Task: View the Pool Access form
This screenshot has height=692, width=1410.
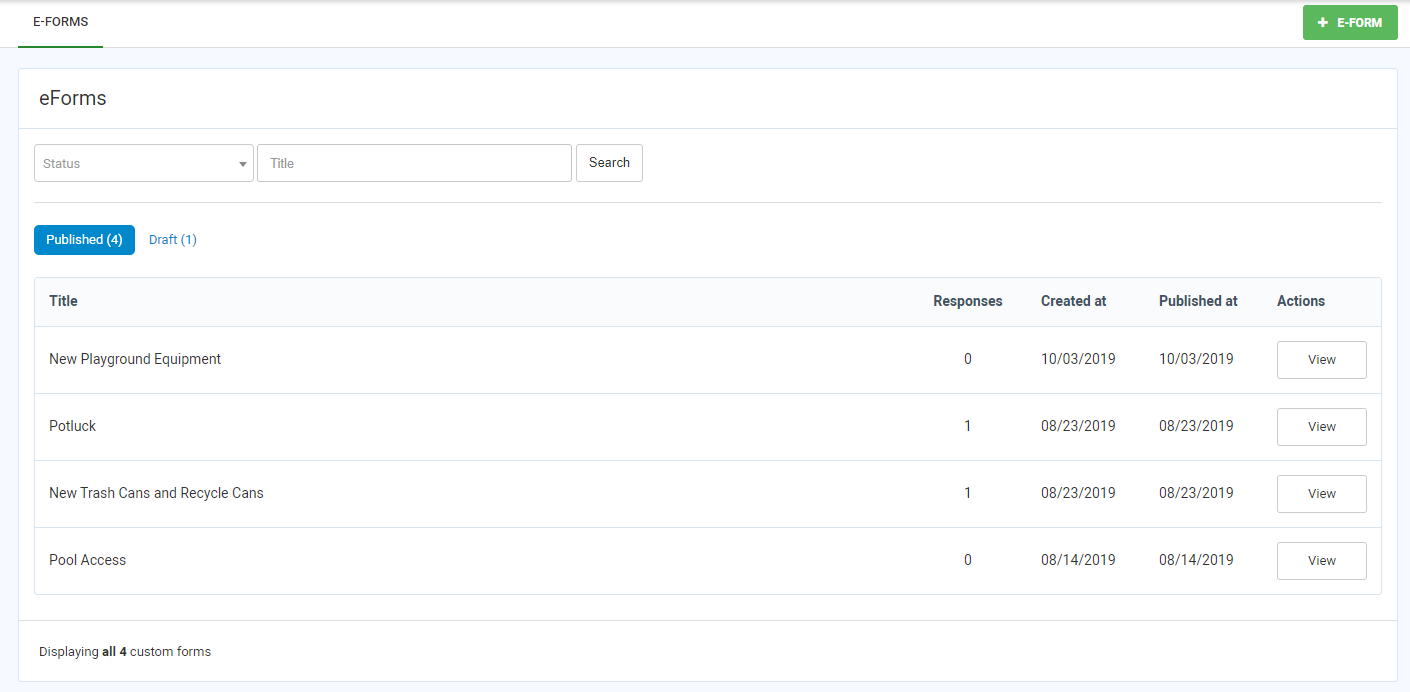Action: [x=1321, y=560]
